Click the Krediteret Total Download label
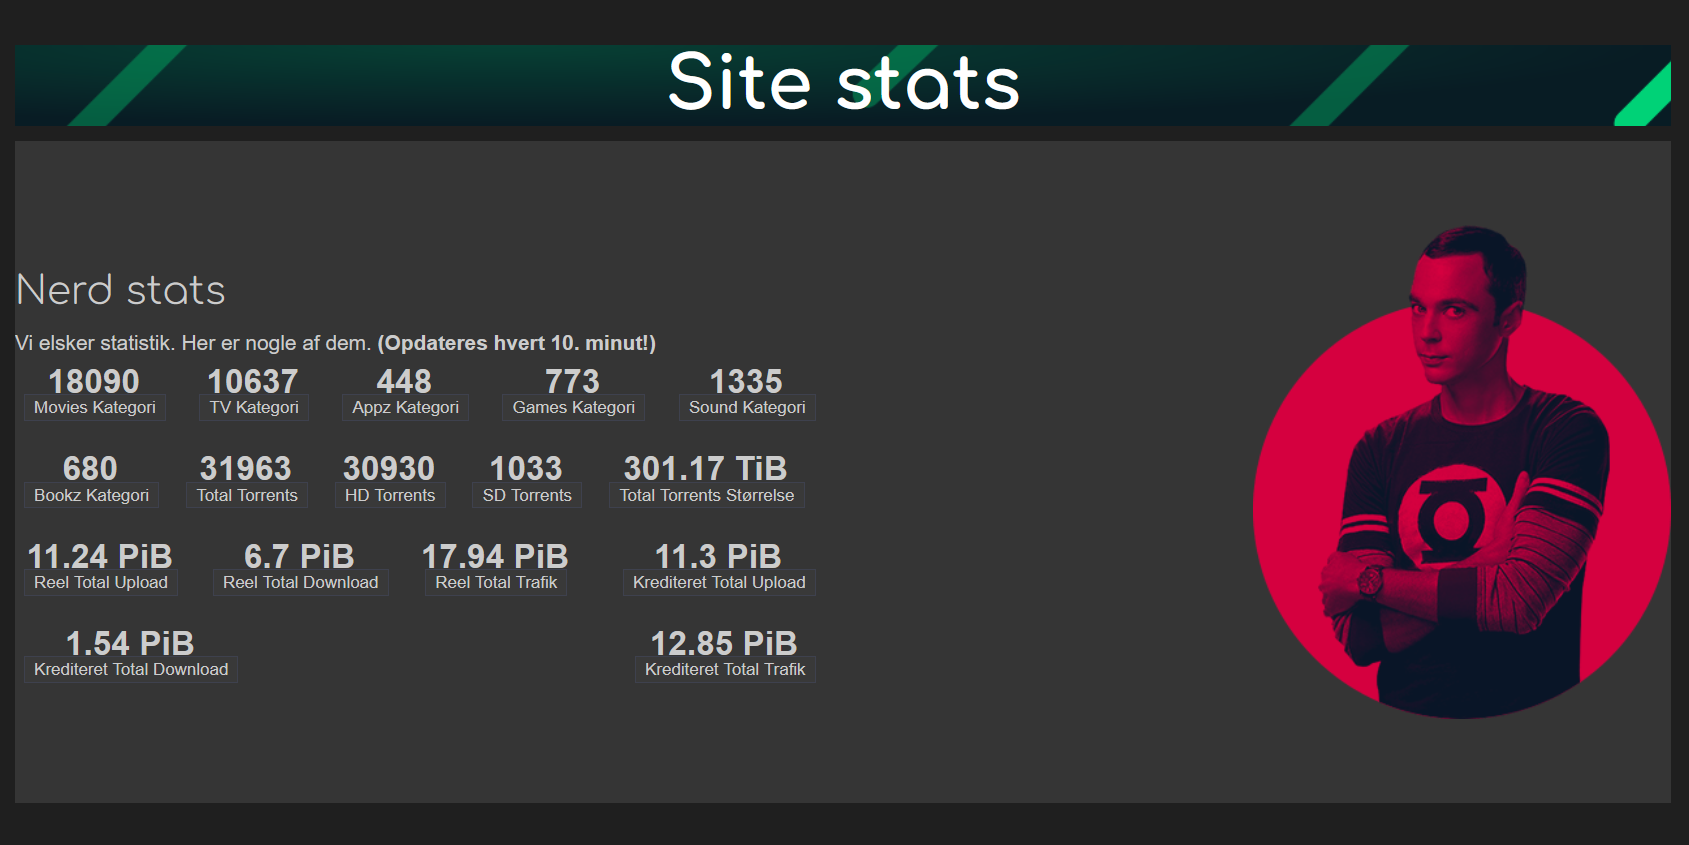Image resolution: width=1689 pixels, height=845 pixels. coord(131,669)
